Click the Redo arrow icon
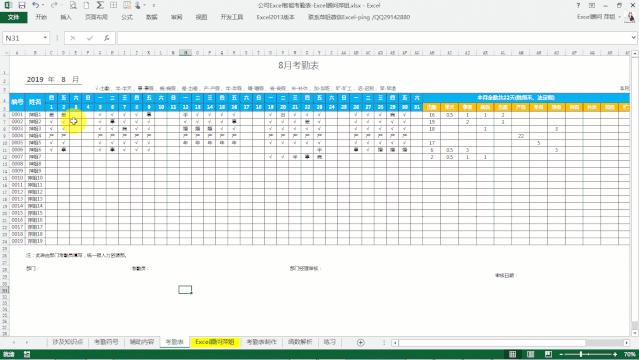This screenshot has width=639, height=360. (x=54, y=5)
